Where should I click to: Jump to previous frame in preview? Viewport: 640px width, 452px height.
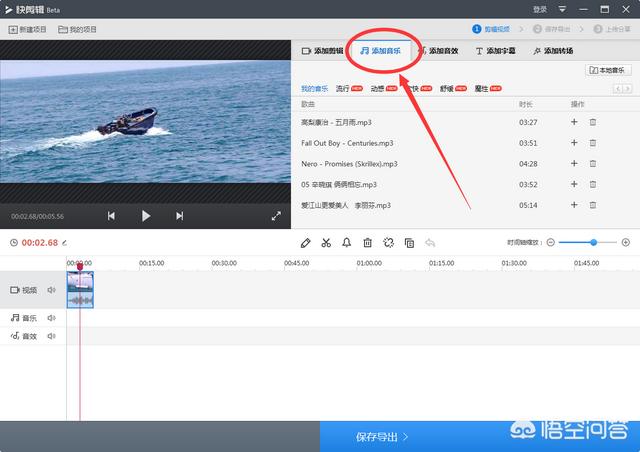click(x=111, y=216)
